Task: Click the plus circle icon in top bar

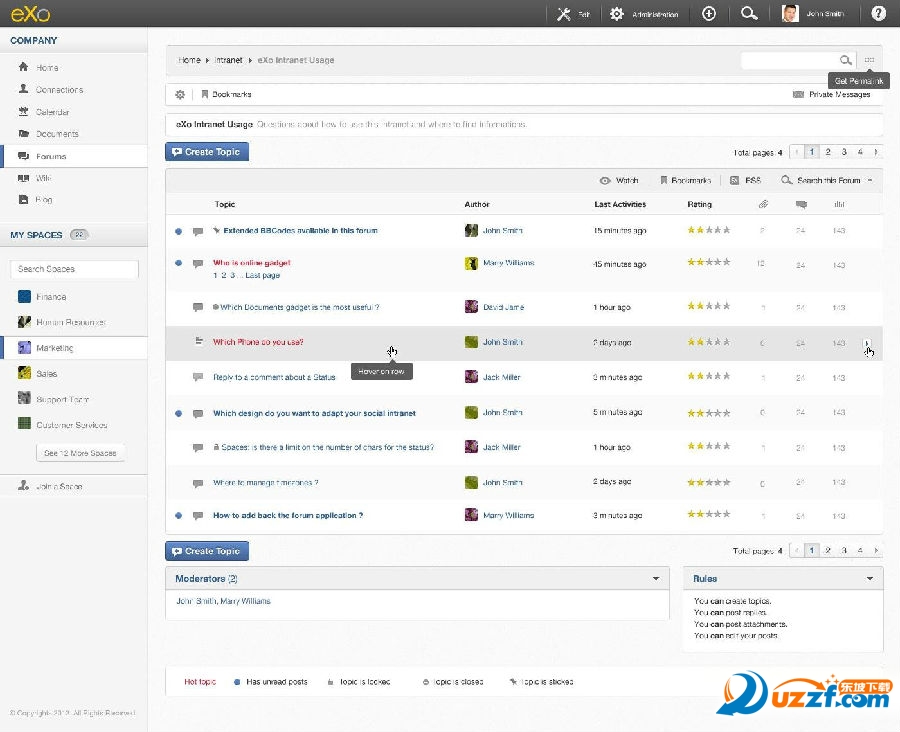Action: (x=709, y=14)
